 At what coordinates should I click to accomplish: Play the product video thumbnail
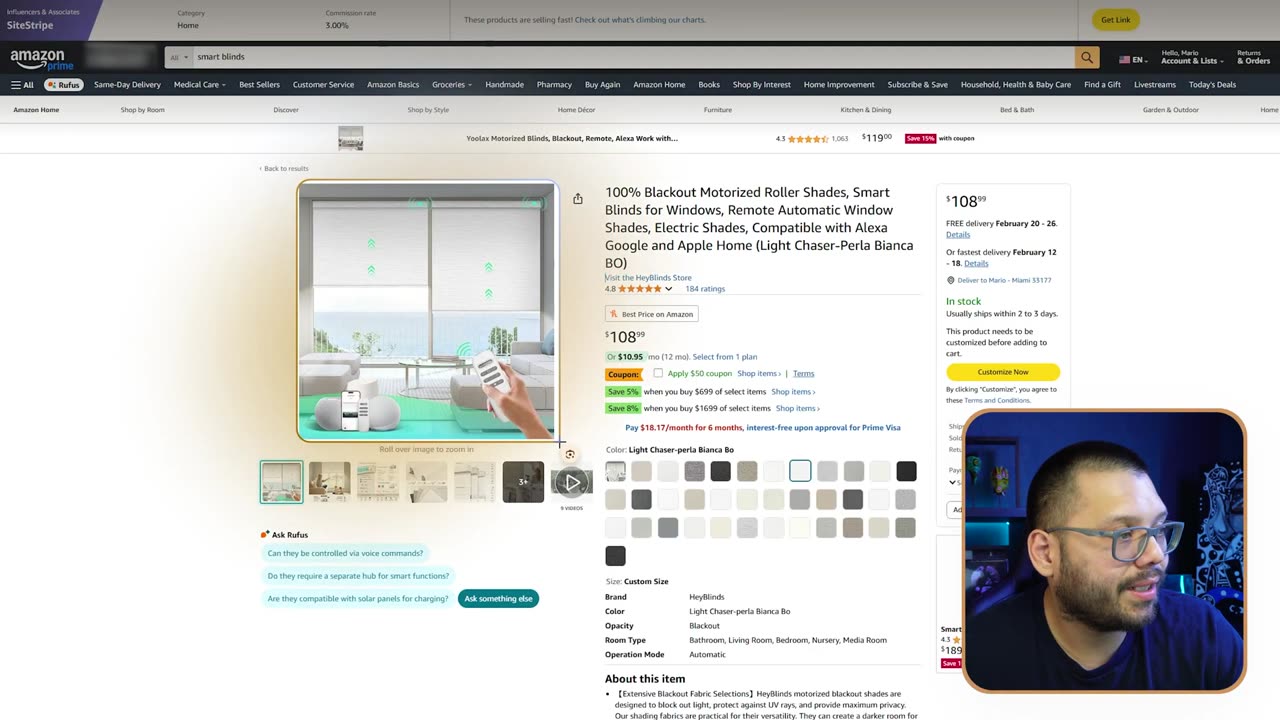[x=571, y=482]
